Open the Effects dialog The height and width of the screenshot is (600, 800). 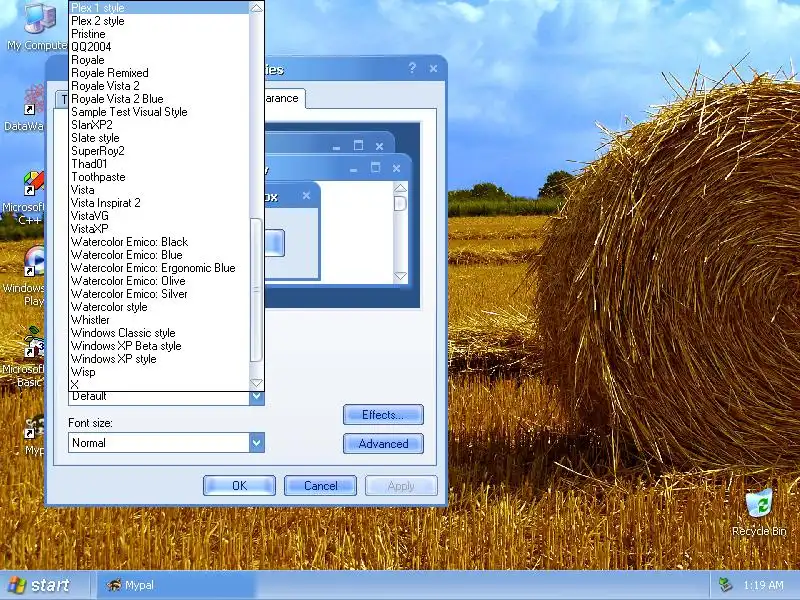[x=383, y=415]
